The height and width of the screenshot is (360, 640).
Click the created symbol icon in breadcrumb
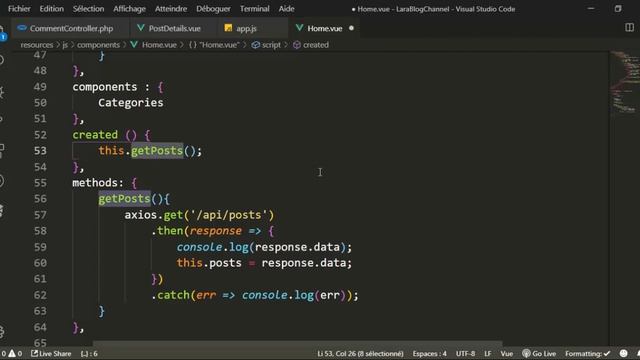[297, 45]
